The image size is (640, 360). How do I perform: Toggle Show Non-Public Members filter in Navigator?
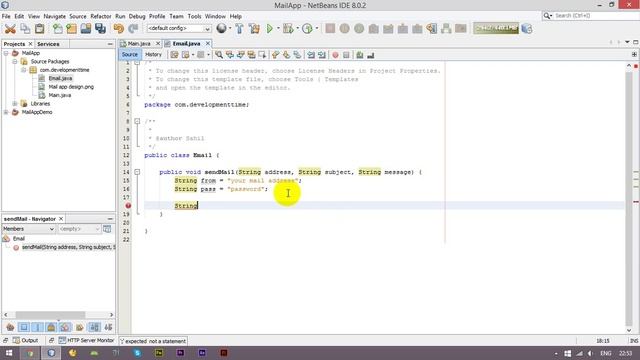pyautogui.click(x=51, y=327)
